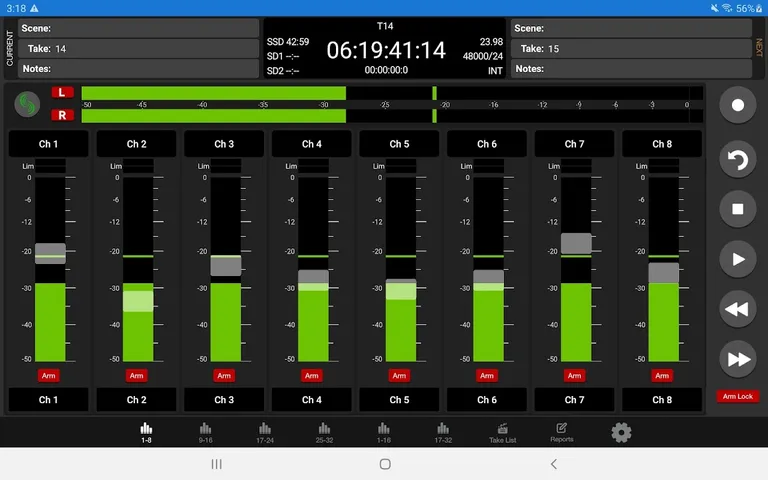Toggle Arm for Ch 2
This screenshot has width=768, height=480.
136,376
